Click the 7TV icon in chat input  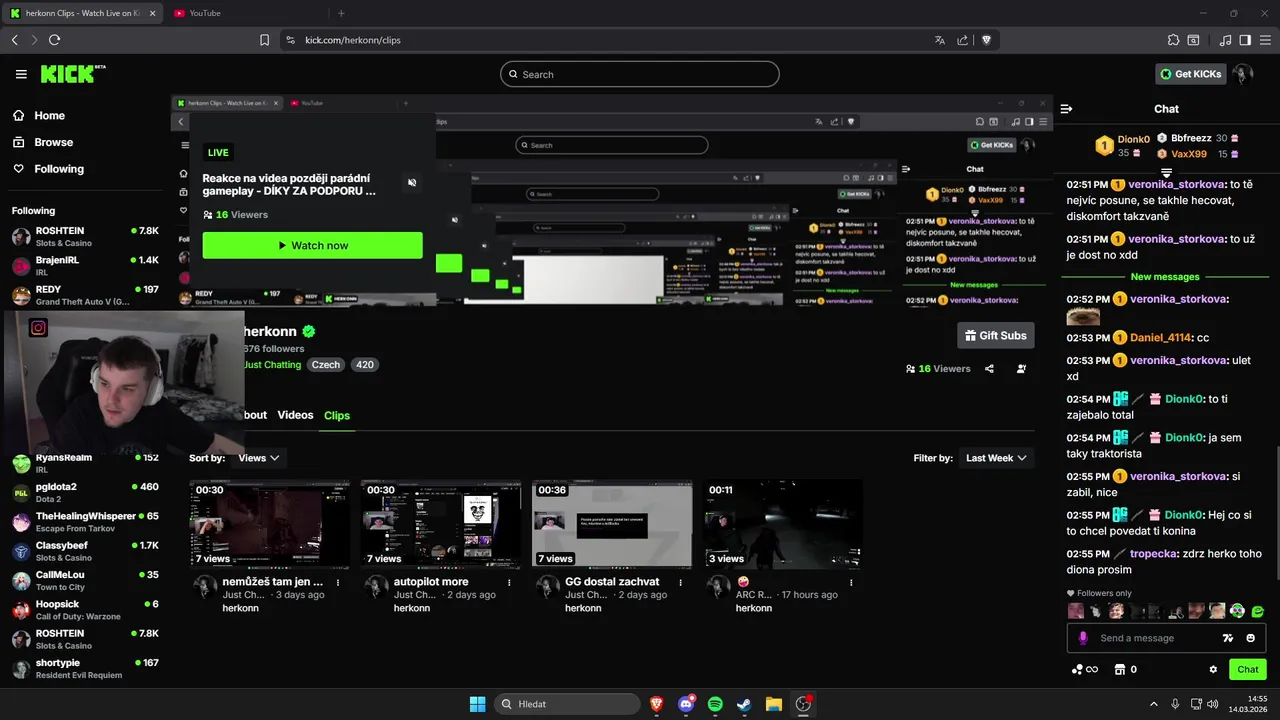tap(1228, 638)
